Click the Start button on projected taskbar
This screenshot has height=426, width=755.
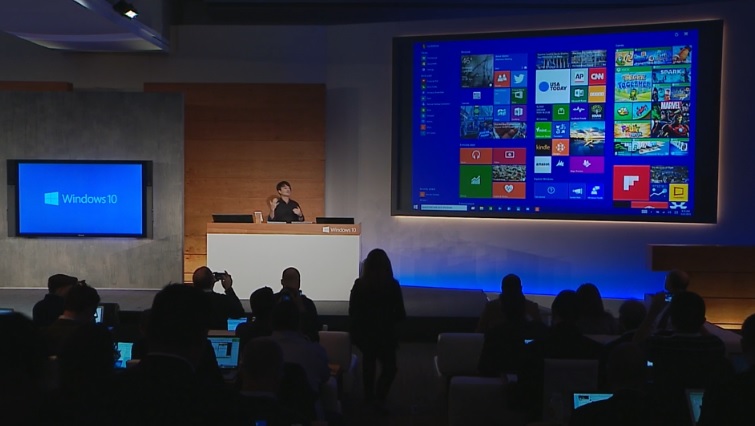[x=416, y=207]
